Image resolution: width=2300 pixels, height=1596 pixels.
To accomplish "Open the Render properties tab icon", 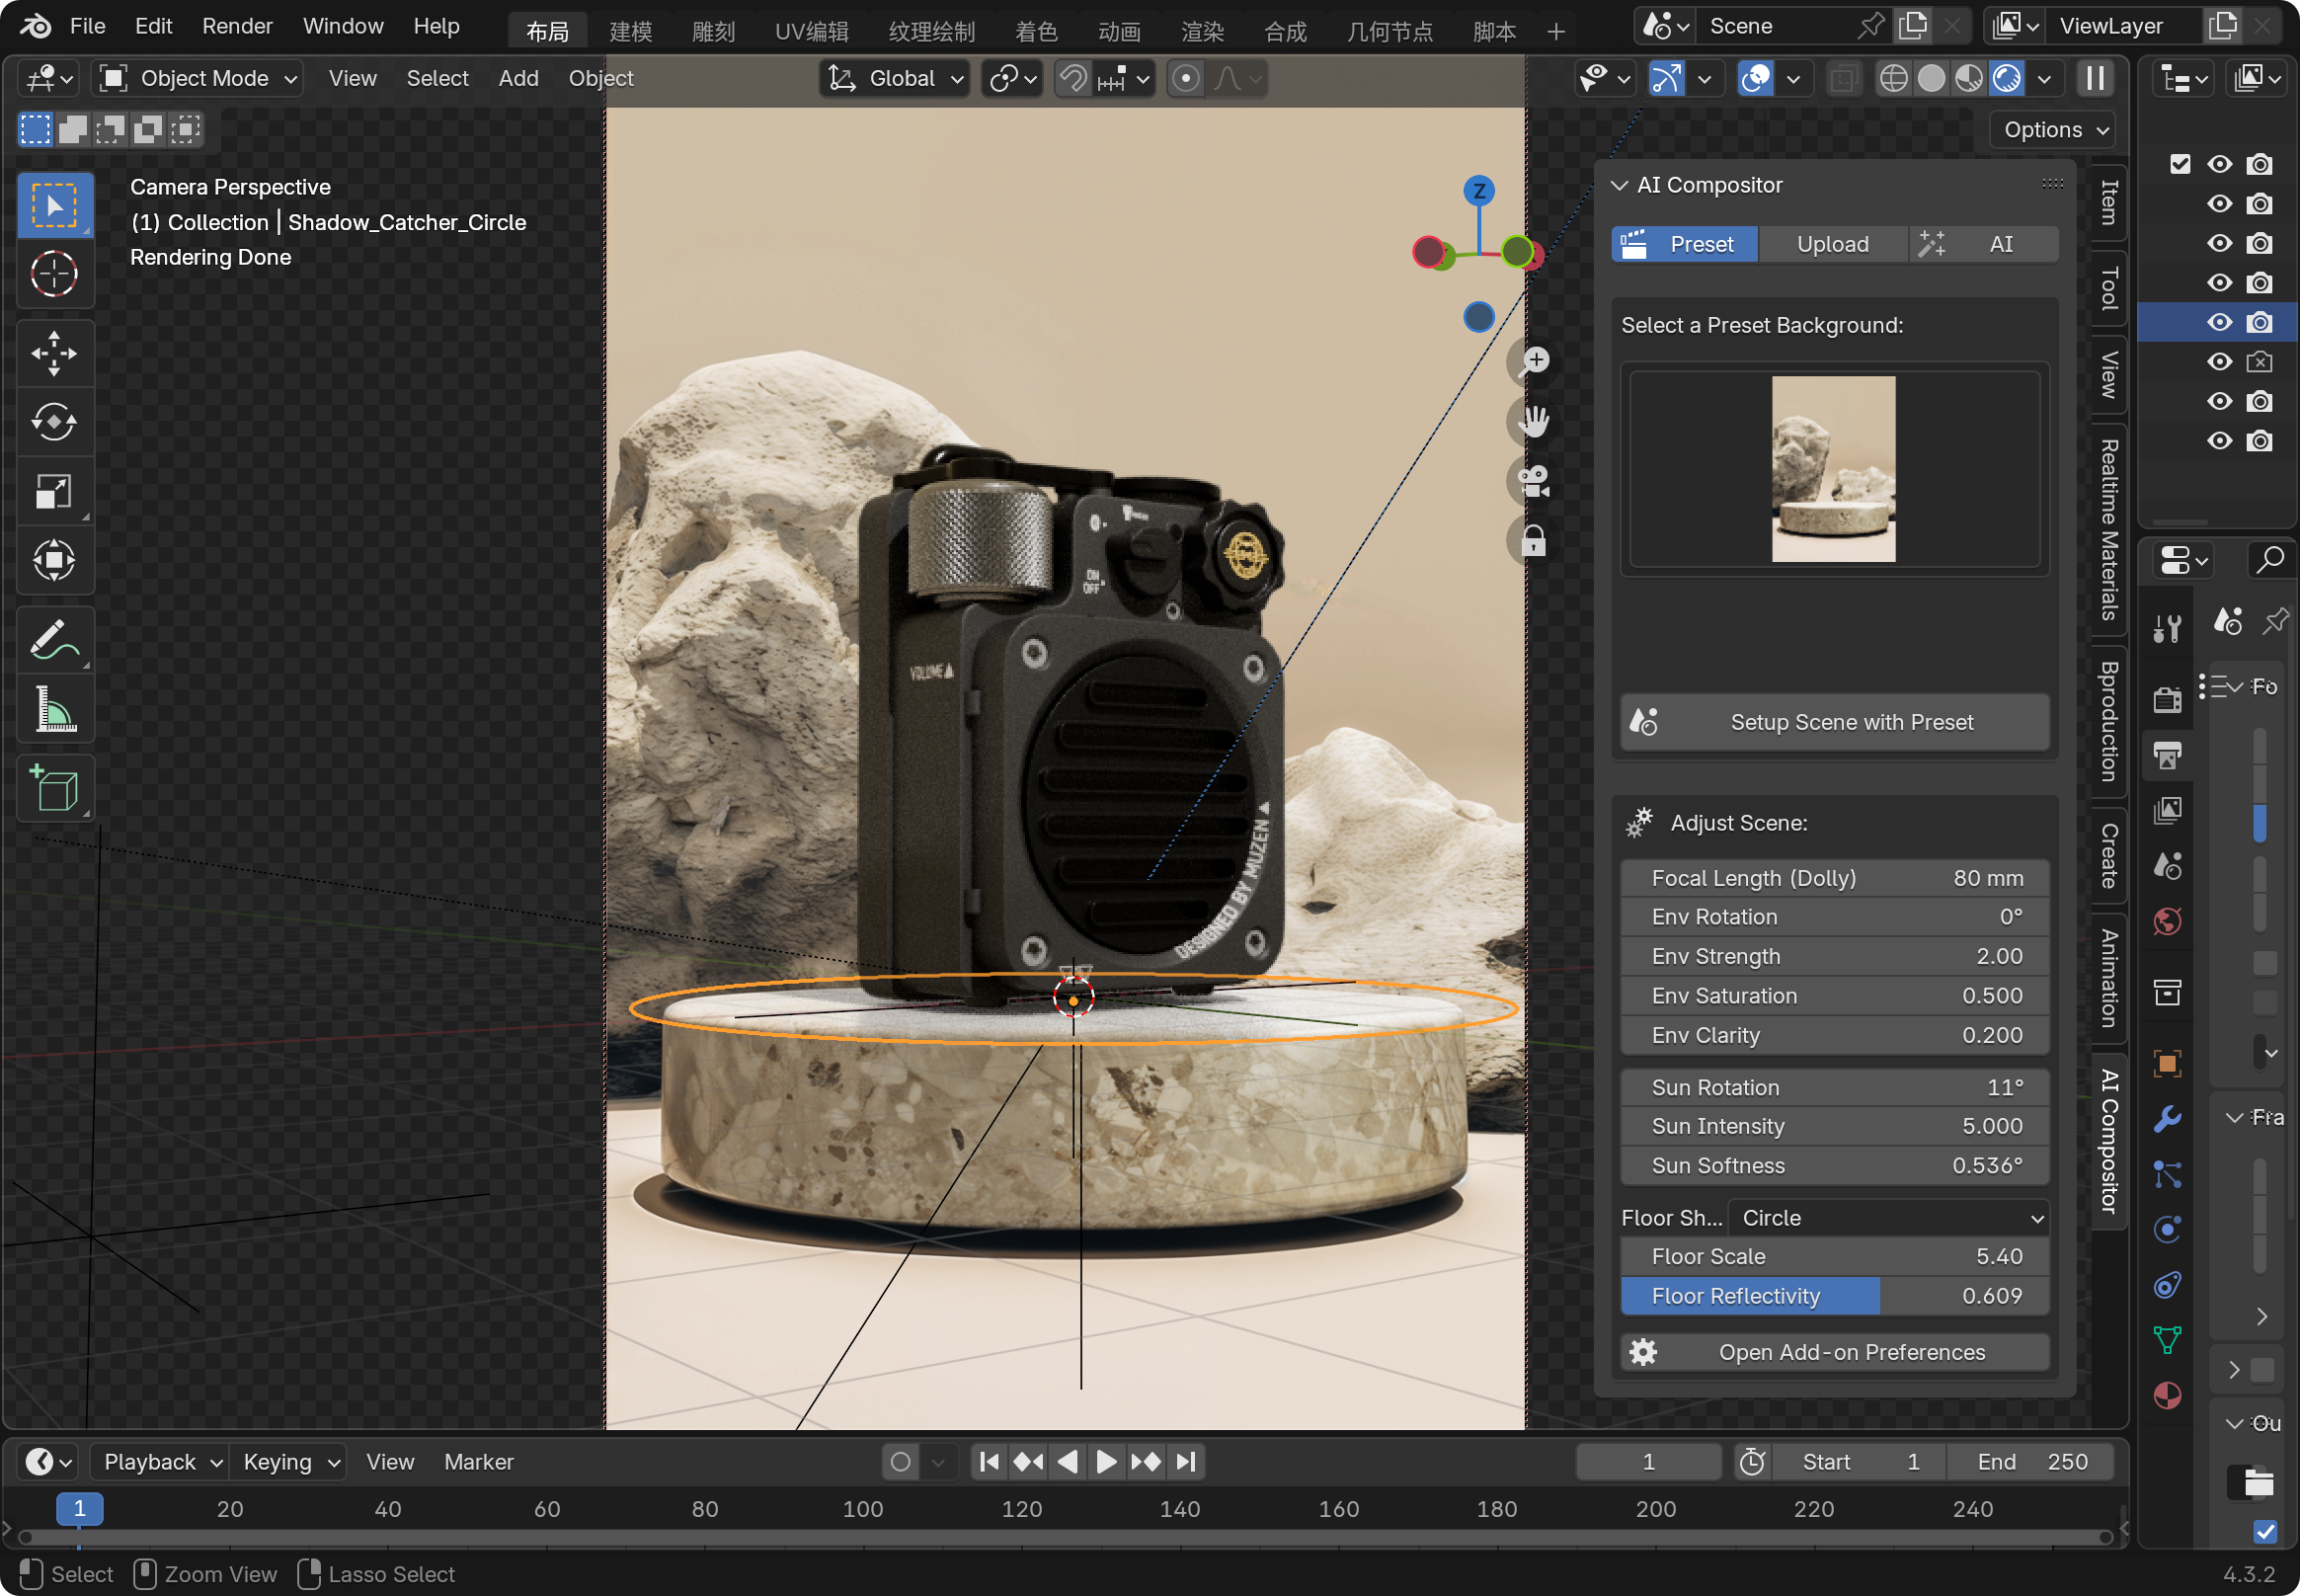I will [x=2167, y=699].
